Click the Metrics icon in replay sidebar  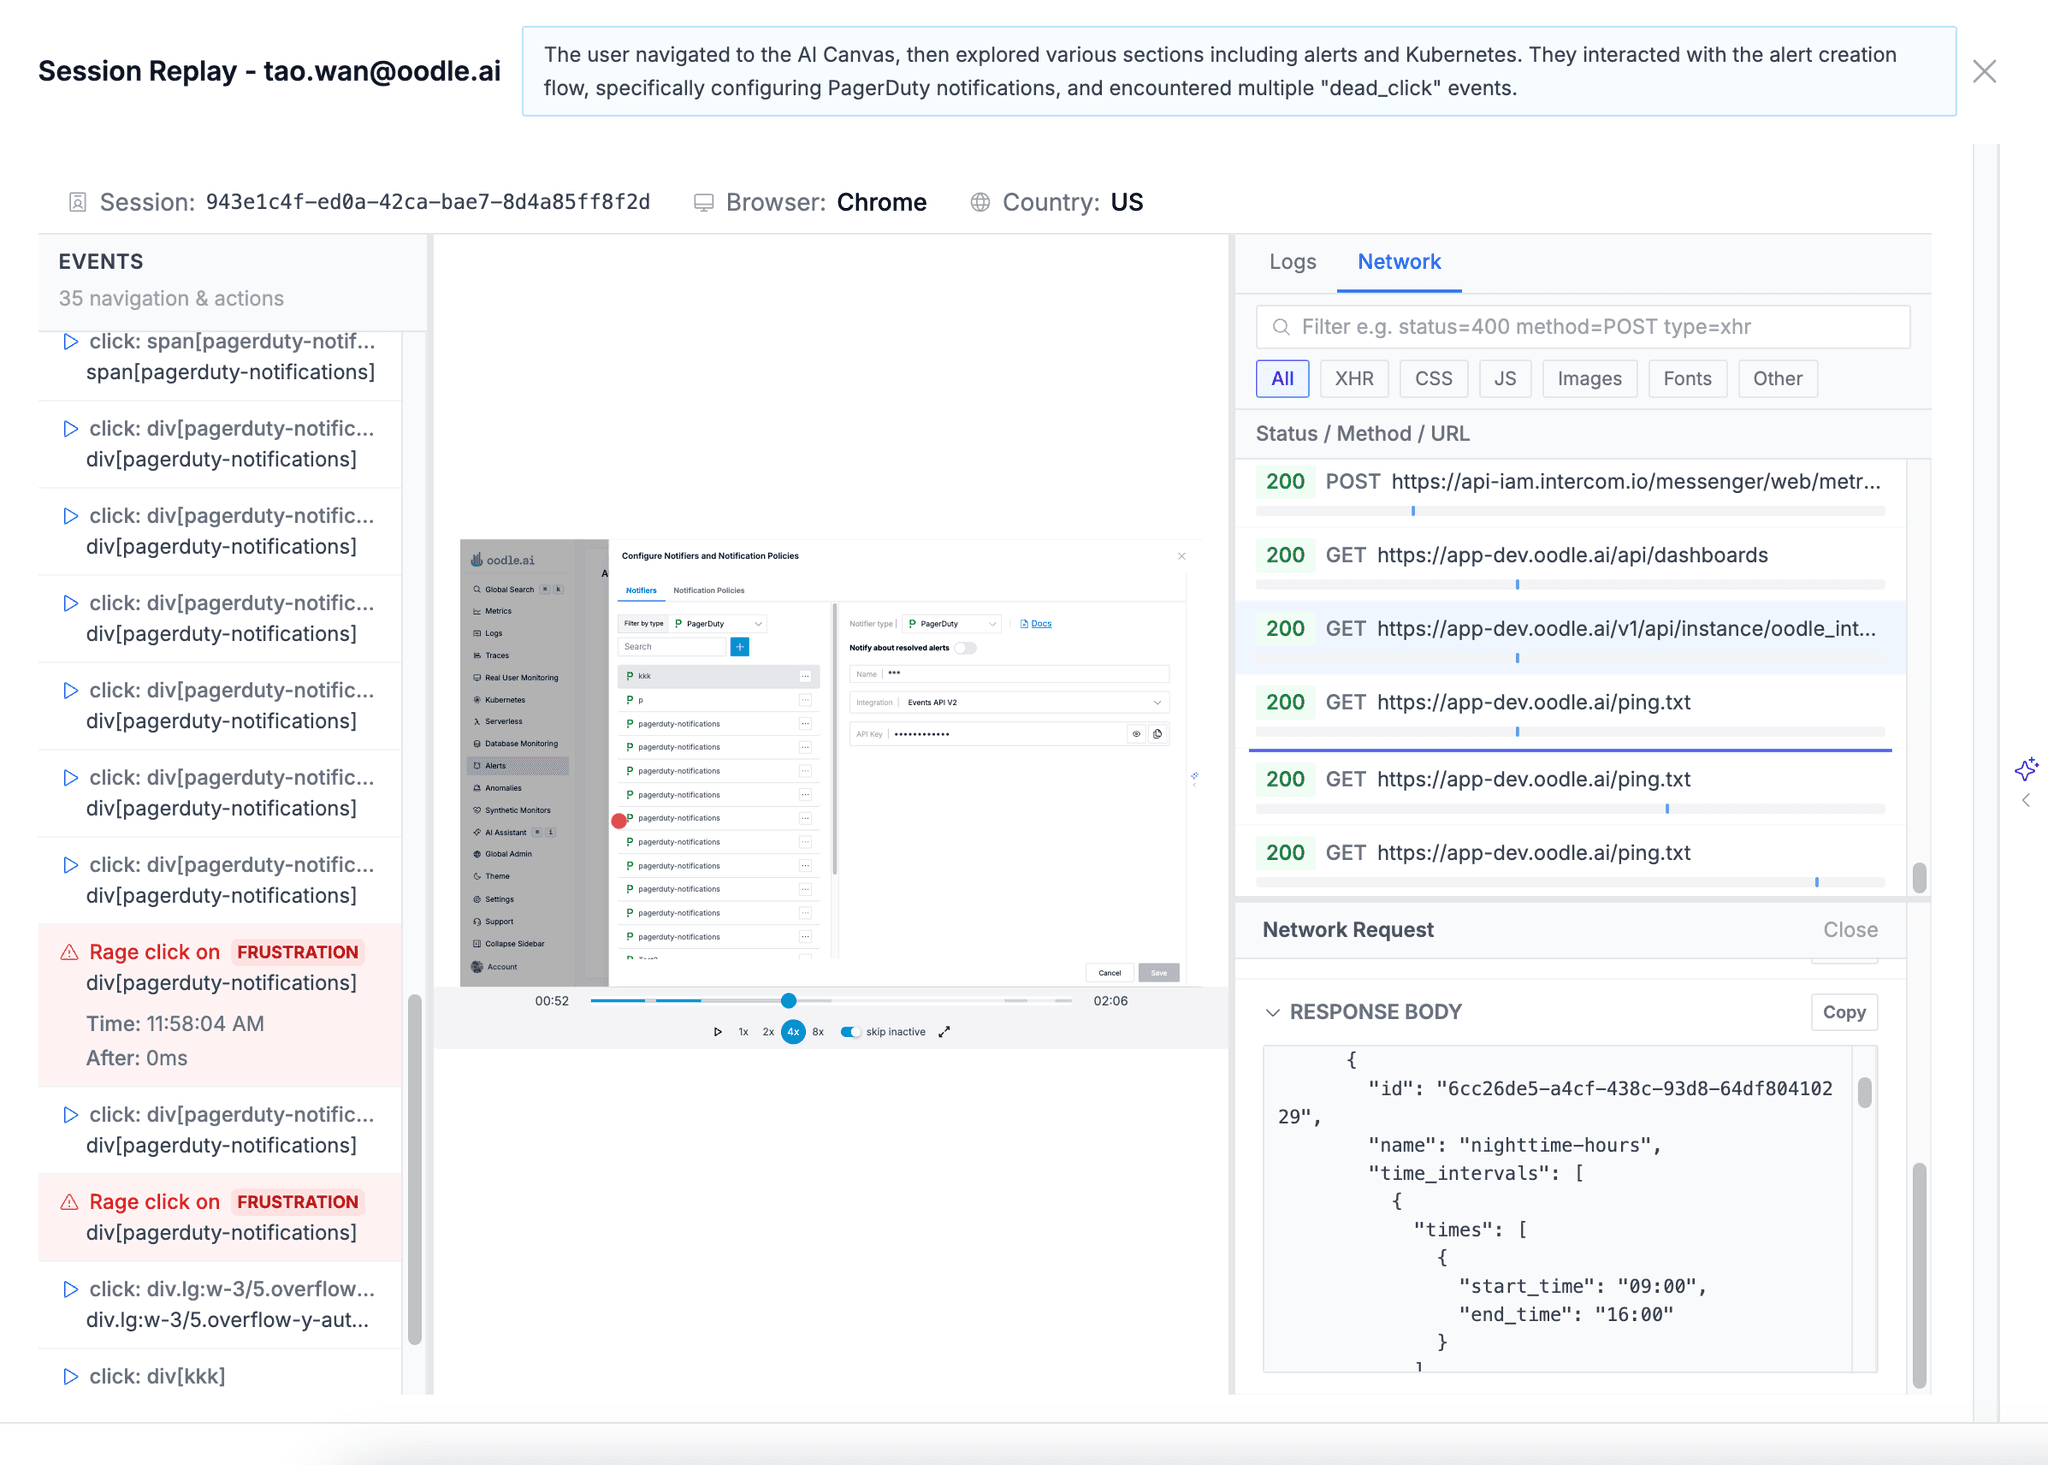tap(477, 611)
